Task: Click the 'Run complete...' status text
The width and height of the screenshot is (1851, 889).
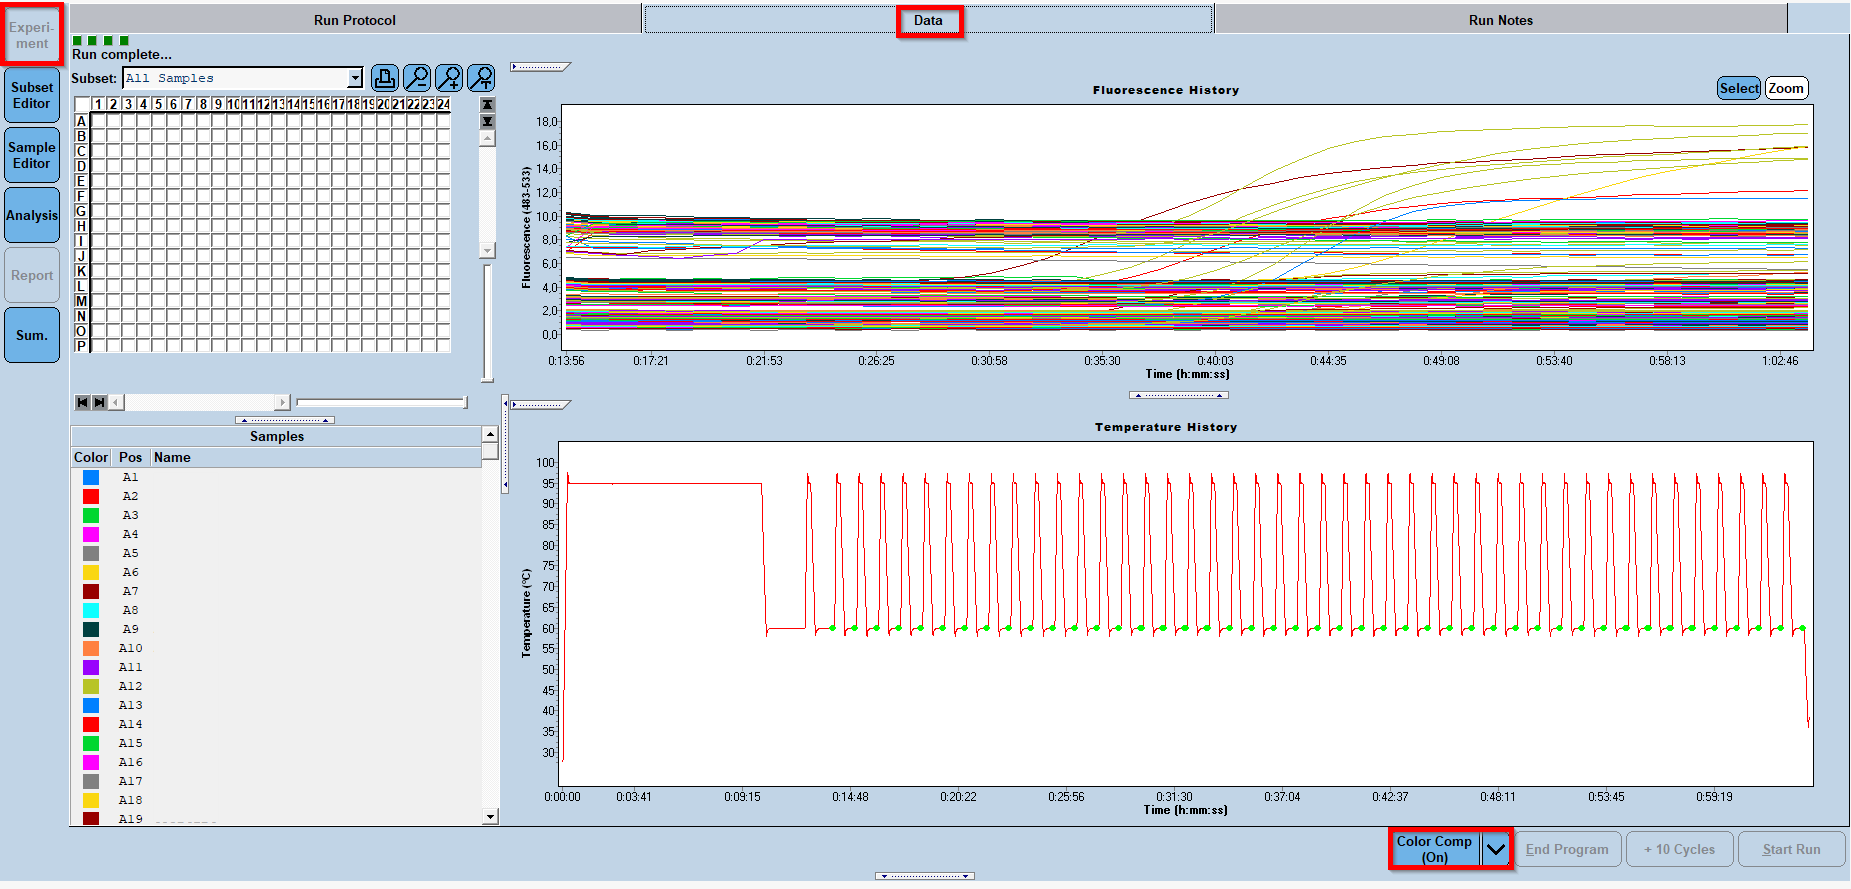Action: coord(122,54)
